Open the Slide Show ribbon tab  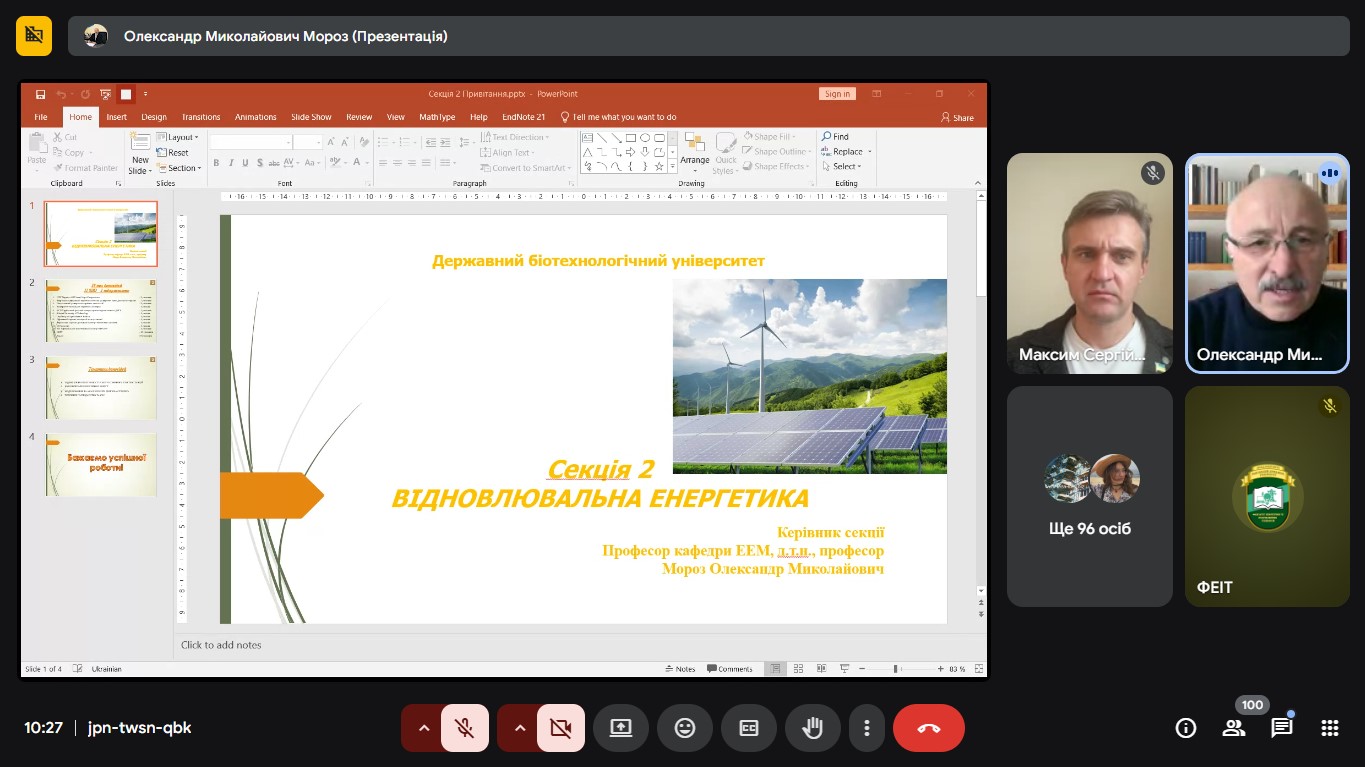click(x=311, y=117)
